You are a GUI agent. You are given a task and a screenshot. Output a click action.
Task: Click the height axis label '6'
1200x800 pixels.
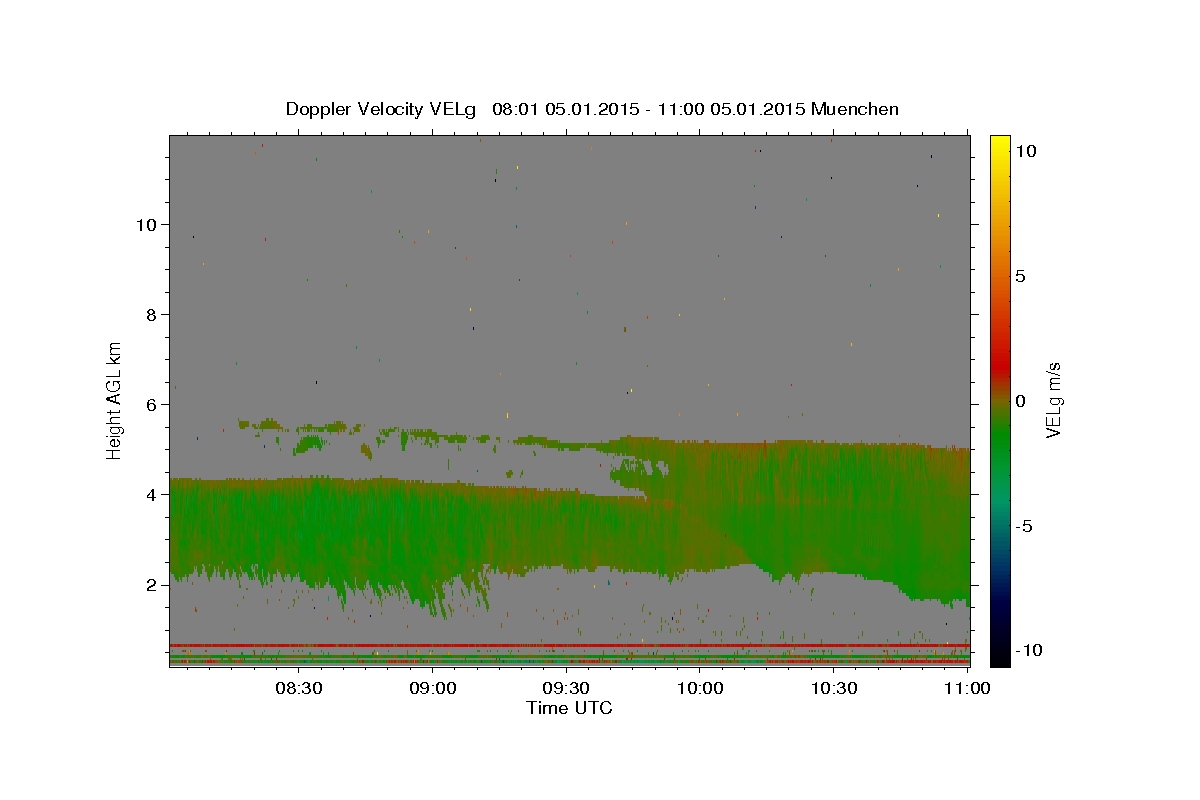tap(151, 404)
